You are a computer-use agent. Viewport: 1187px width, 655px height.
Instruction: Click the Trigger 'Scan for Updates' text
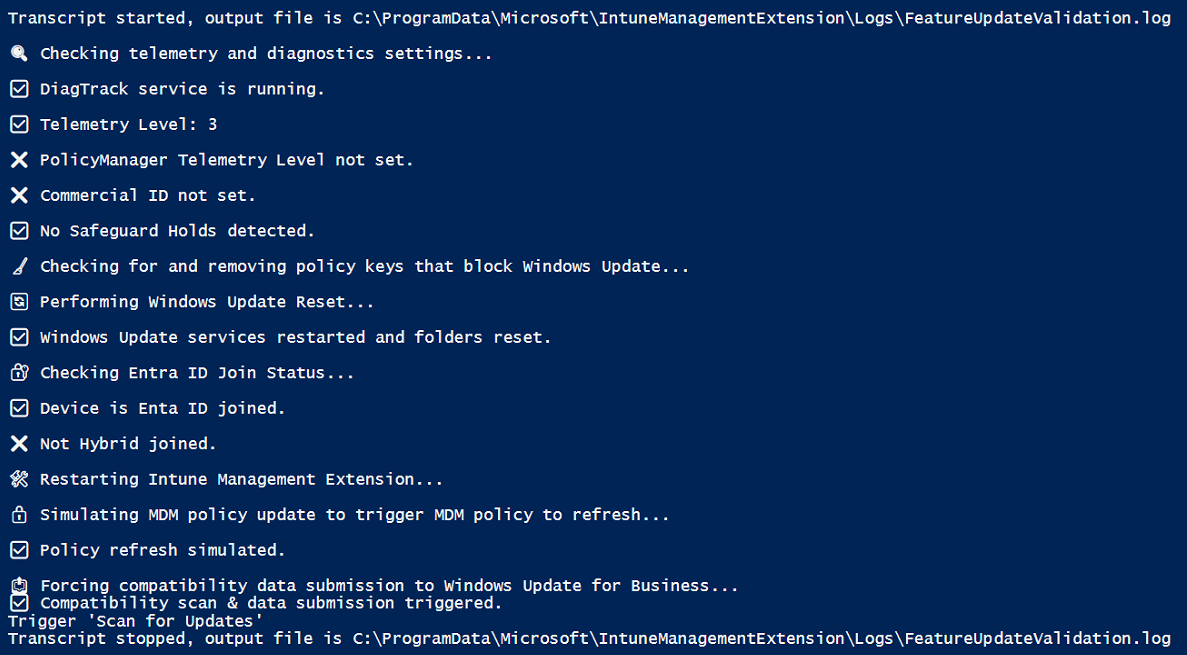[136, 621]
